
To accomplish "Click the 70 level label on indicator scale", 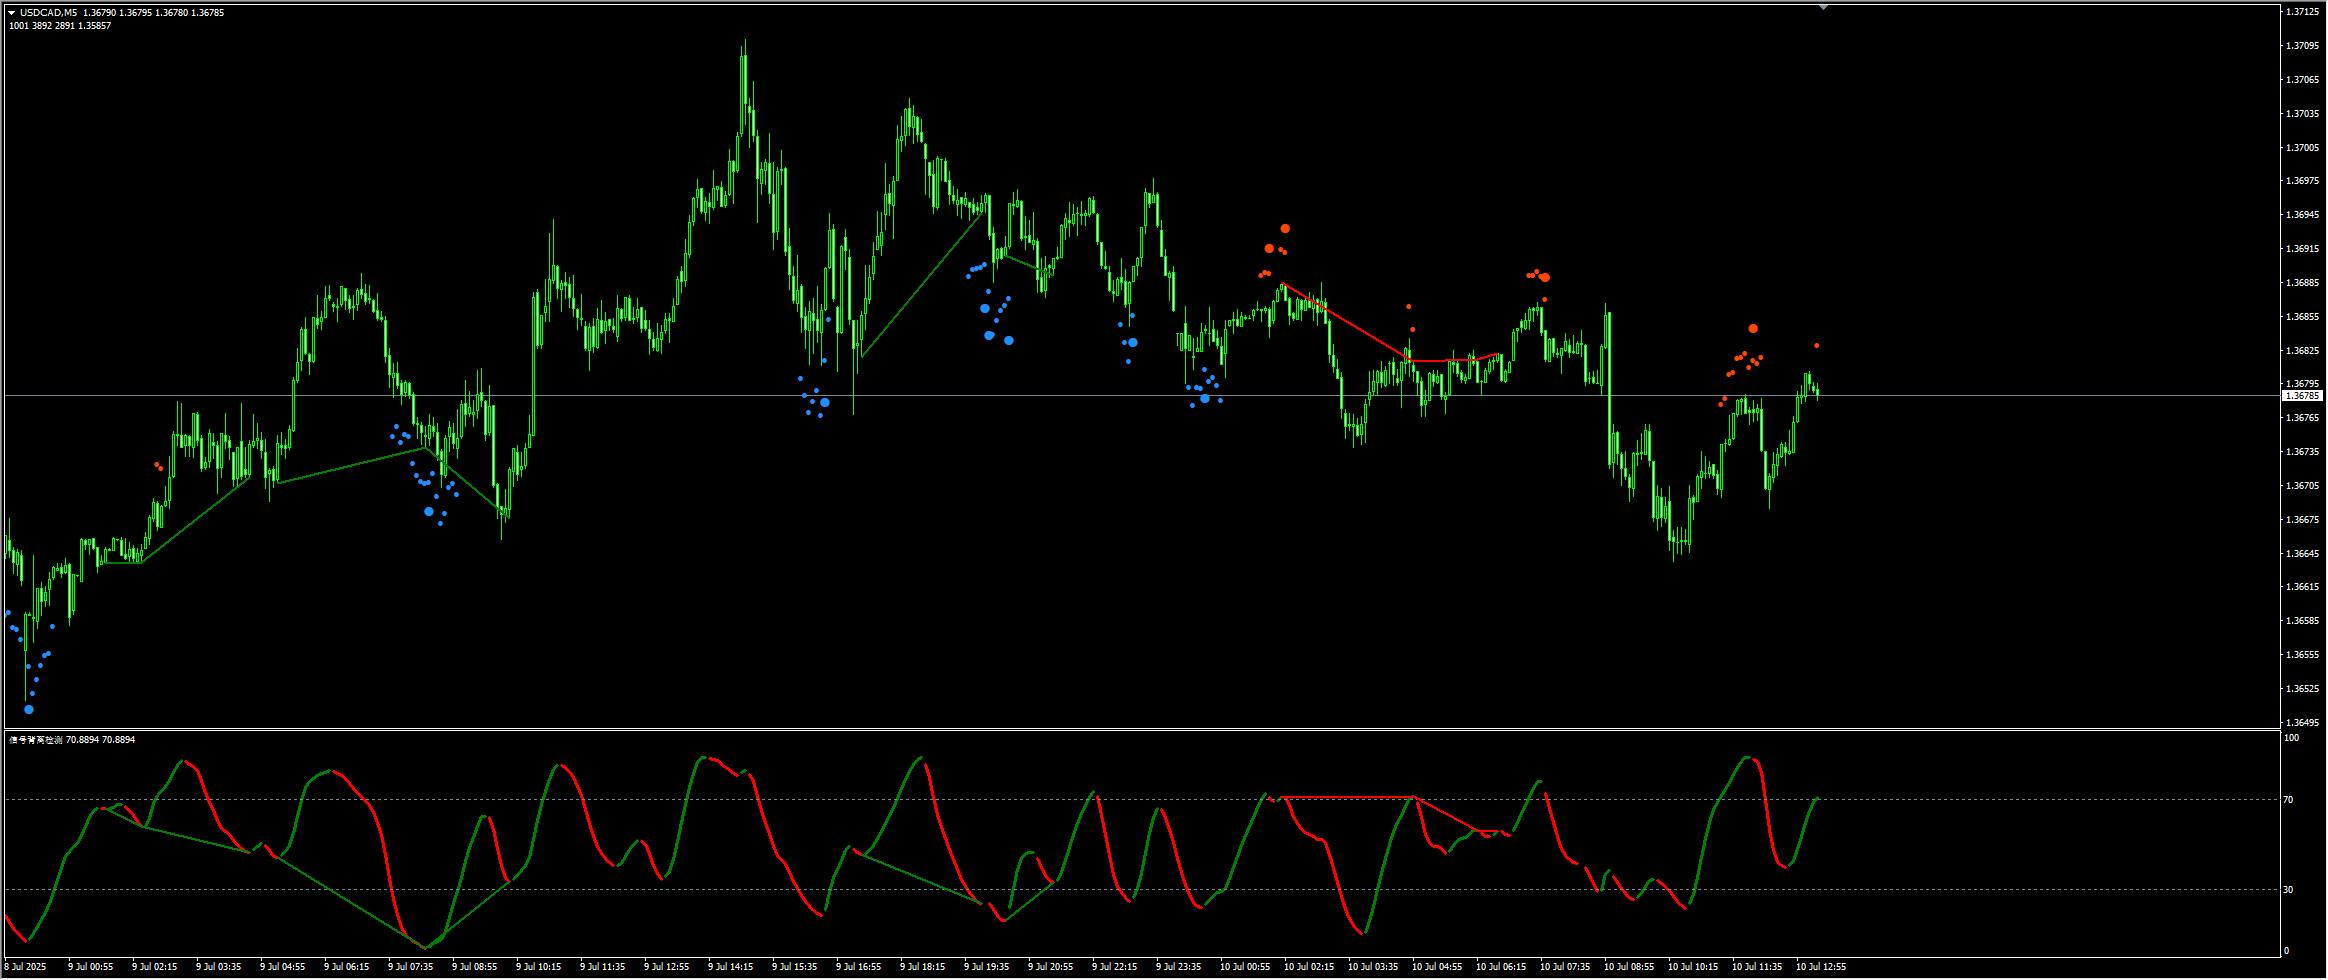I will click(x=2288, y=800).
